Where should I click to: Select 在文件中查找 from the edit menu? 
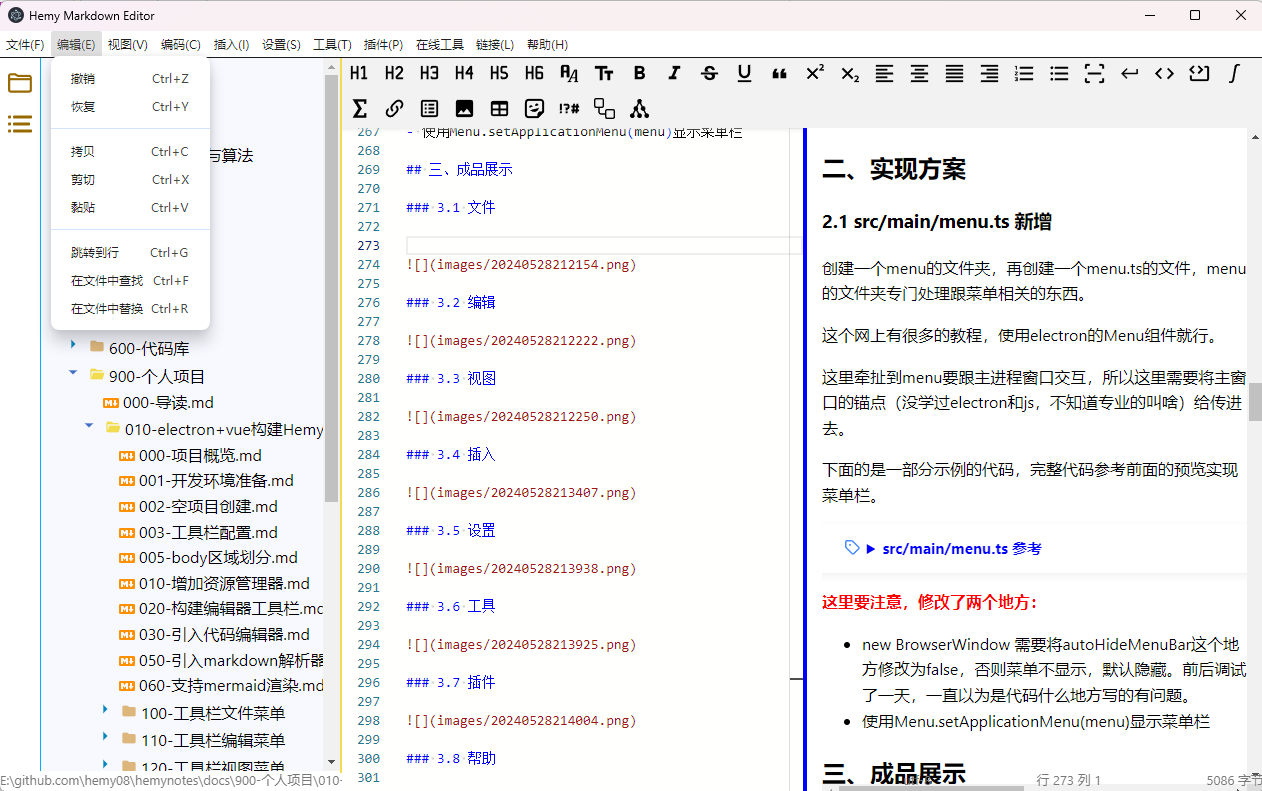pos(107,281)
